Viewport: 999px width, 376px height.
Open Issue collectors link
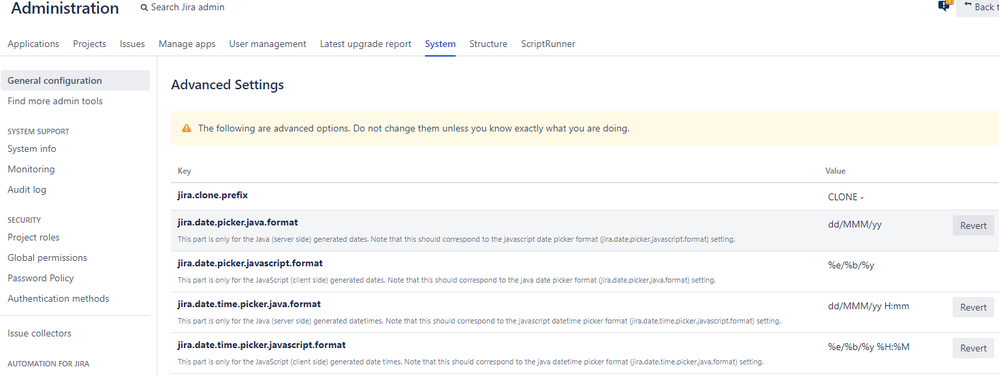click(40, 333)
